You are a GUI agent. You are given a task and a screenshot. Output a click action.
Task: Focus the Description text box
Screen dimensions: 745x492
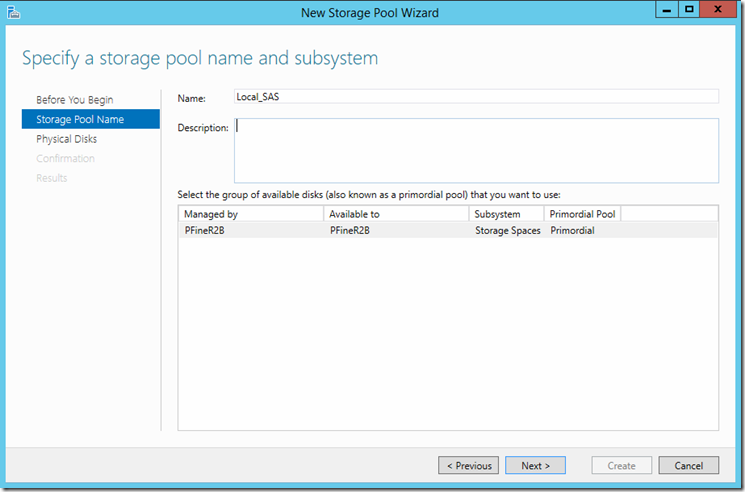476,150
